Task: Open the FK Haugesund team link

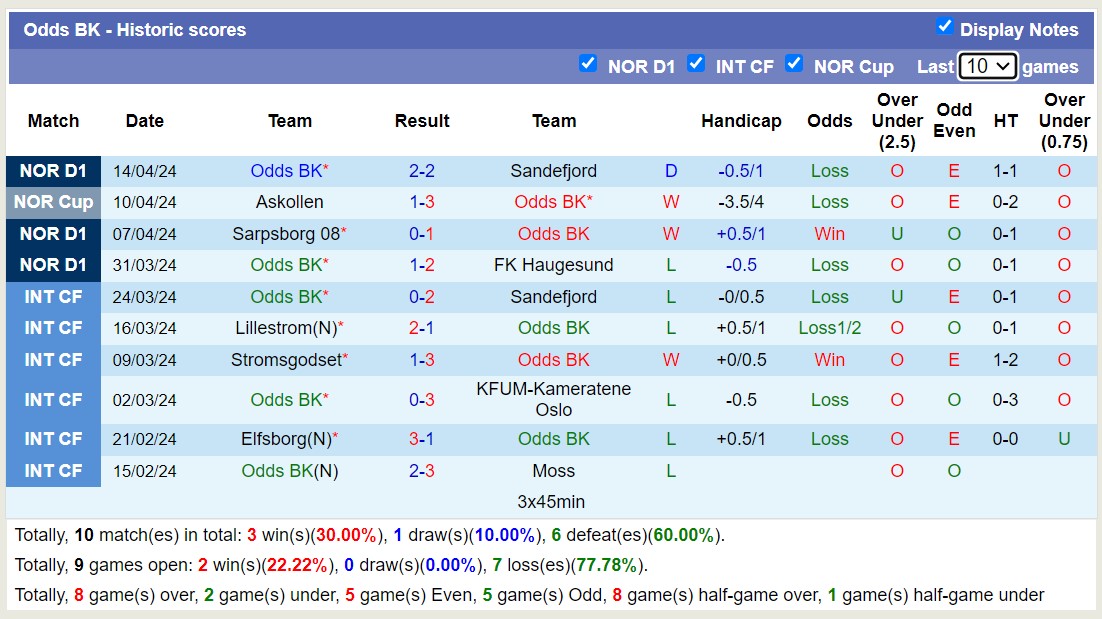Action: click(553, 264)
